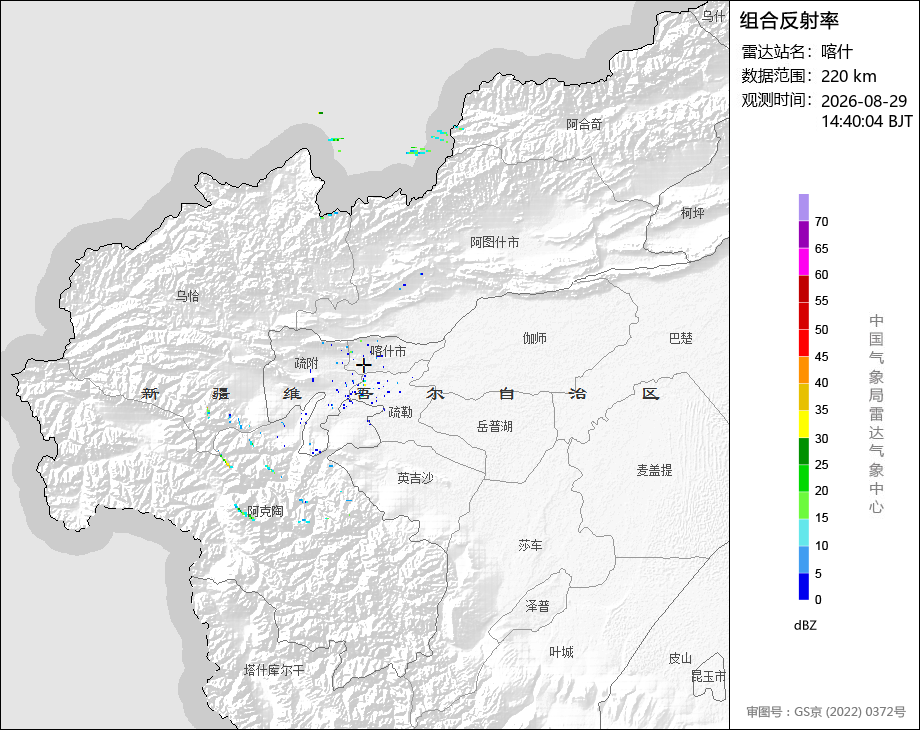This screenshot has width=920, height=730.
Task: Click the radar station cross marker
Action: [364, 366]
